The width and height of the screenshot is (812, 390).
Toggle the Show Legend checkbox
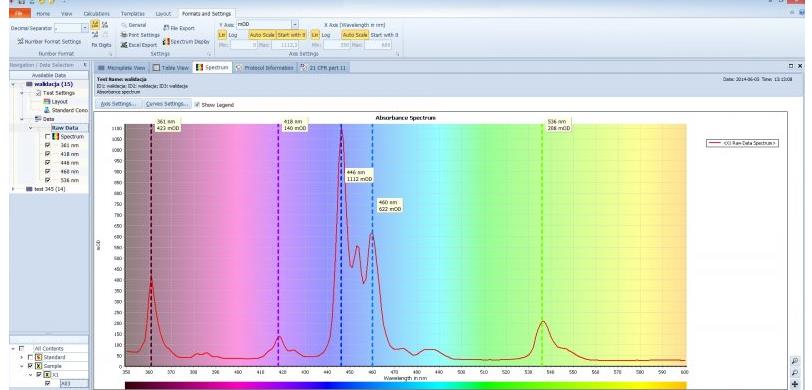click(197, 105)
